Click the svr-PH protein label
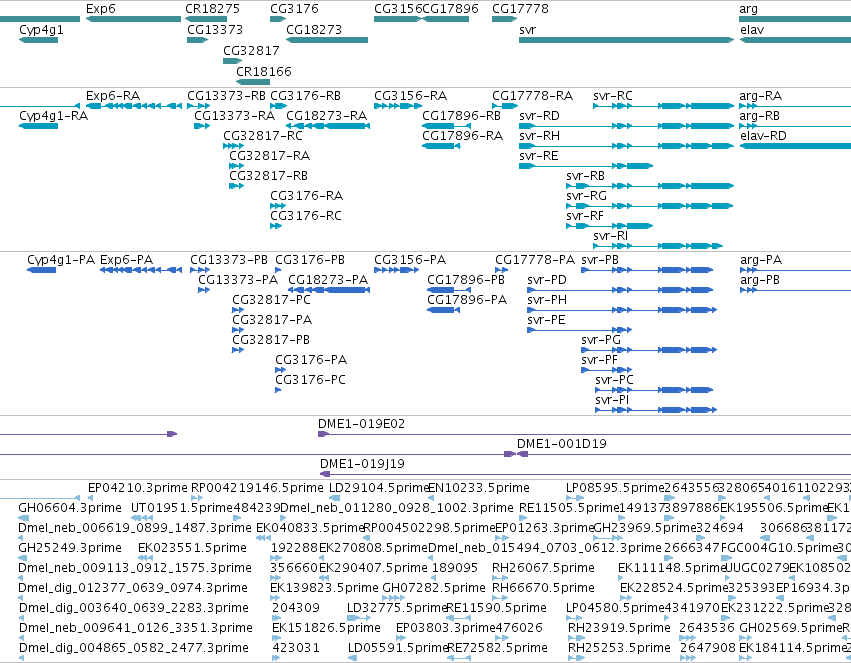 click(x=547, y=301)
